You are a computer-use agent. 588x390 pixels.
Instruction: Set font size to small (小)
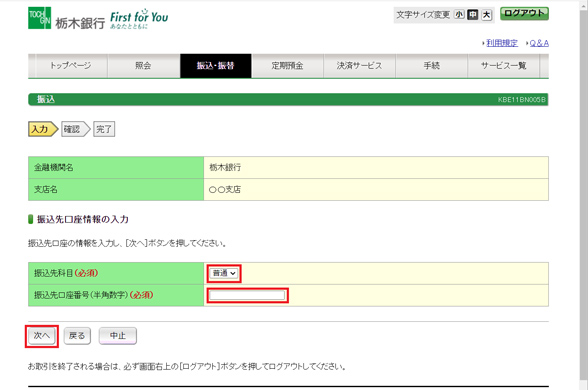459,15
